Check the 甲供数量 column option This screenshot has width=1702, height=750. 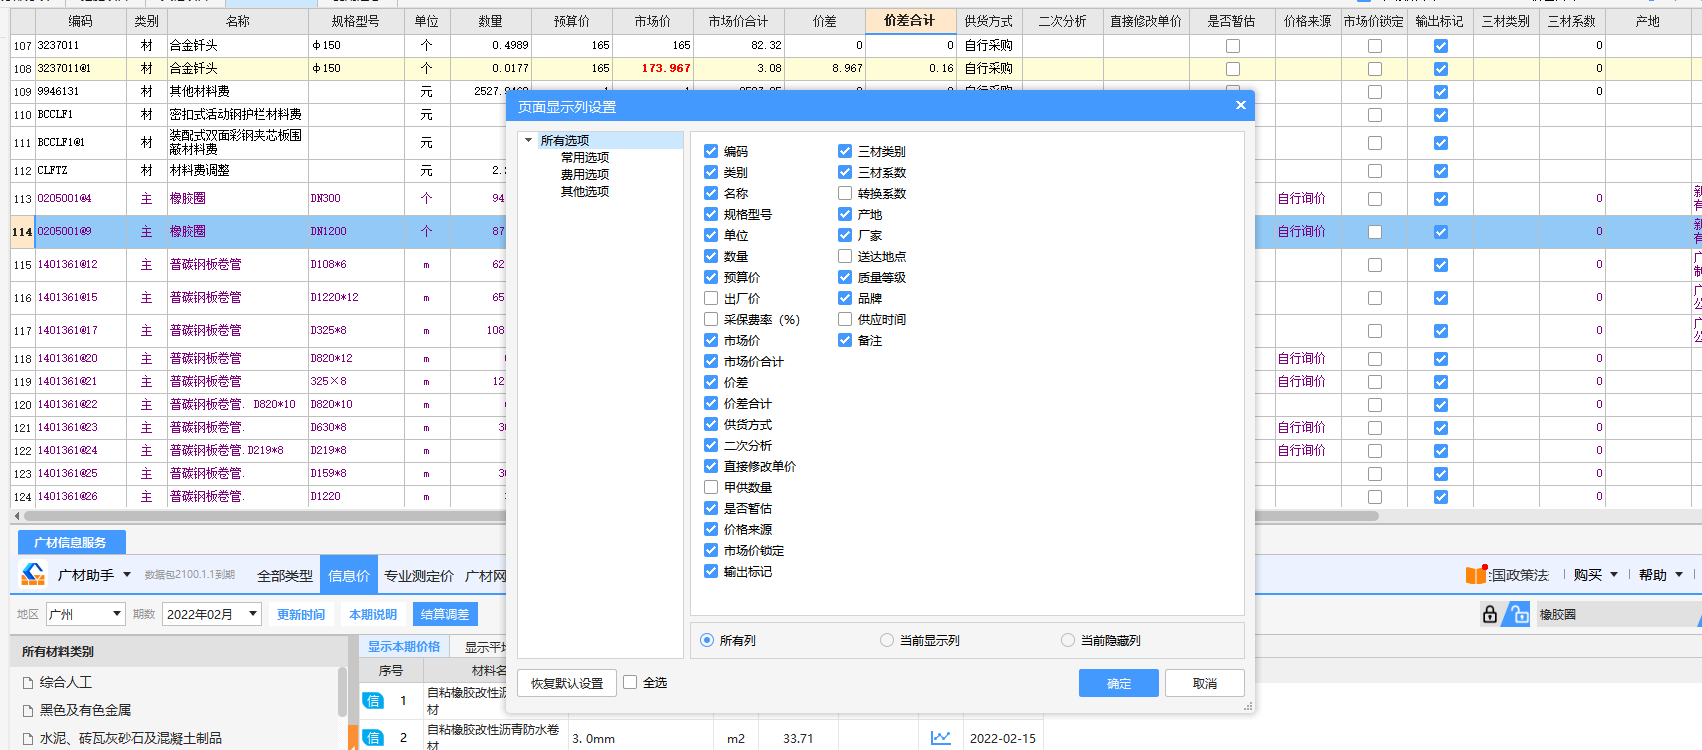tap(711, 487)
